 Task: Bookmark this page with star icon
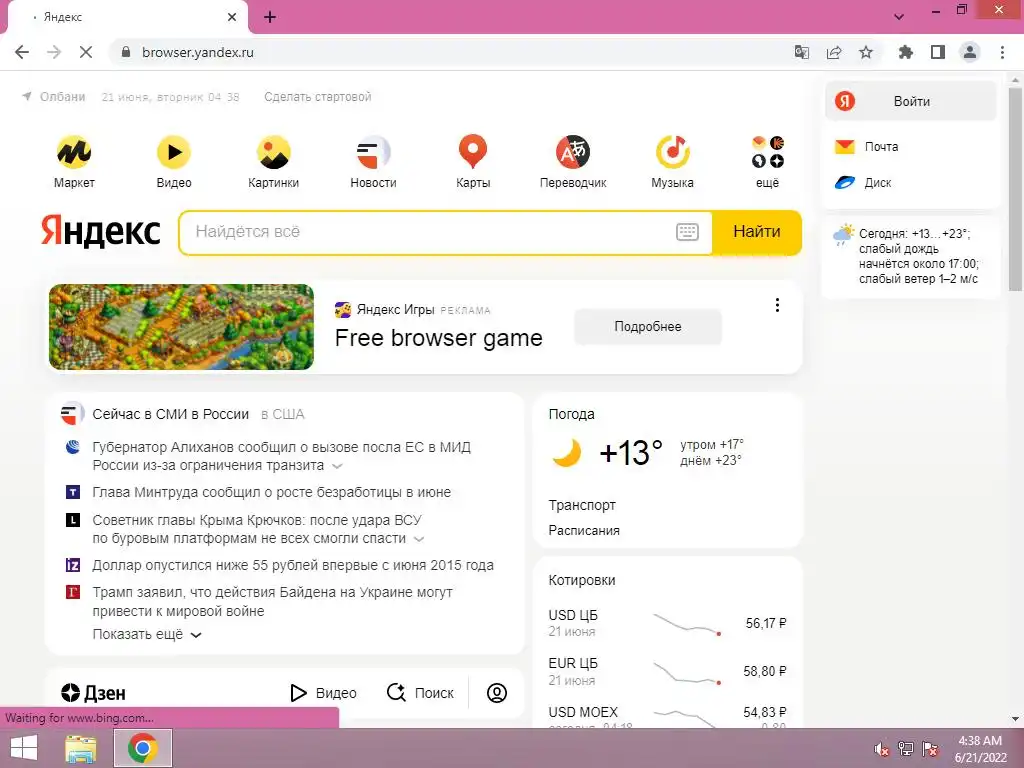point(866,52)
